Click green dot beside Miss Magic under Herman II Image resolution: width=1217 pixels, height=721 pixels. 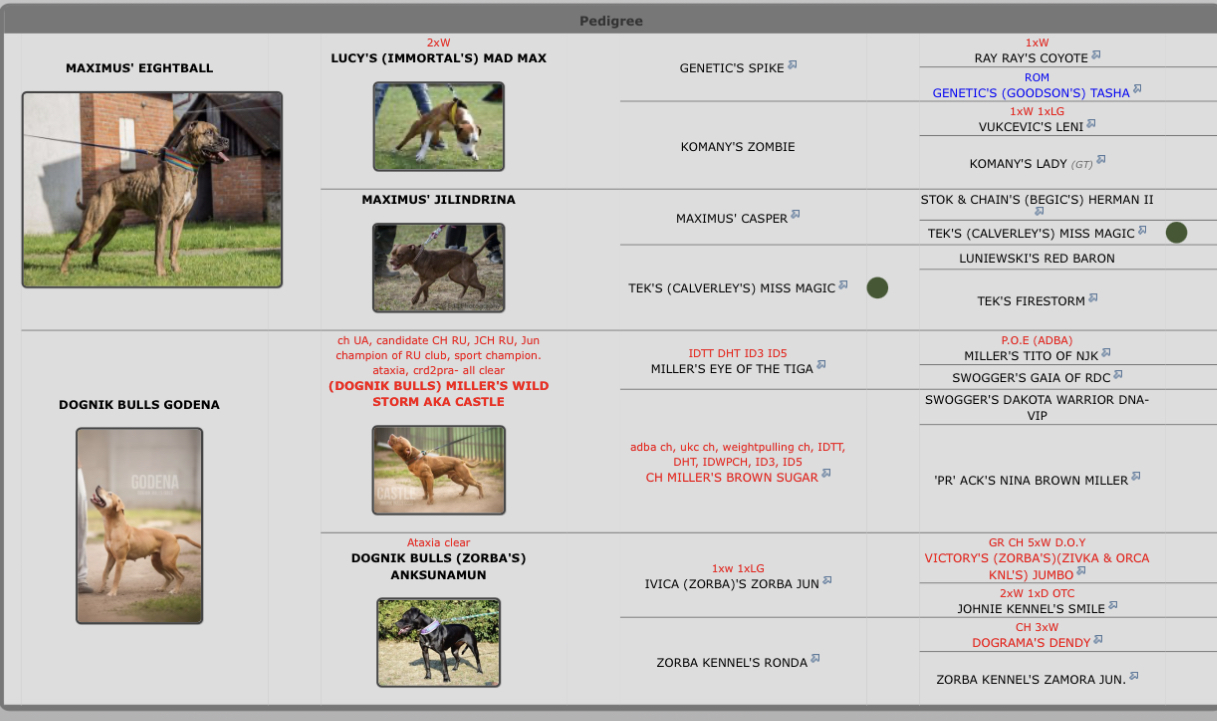coord(1176,232)
